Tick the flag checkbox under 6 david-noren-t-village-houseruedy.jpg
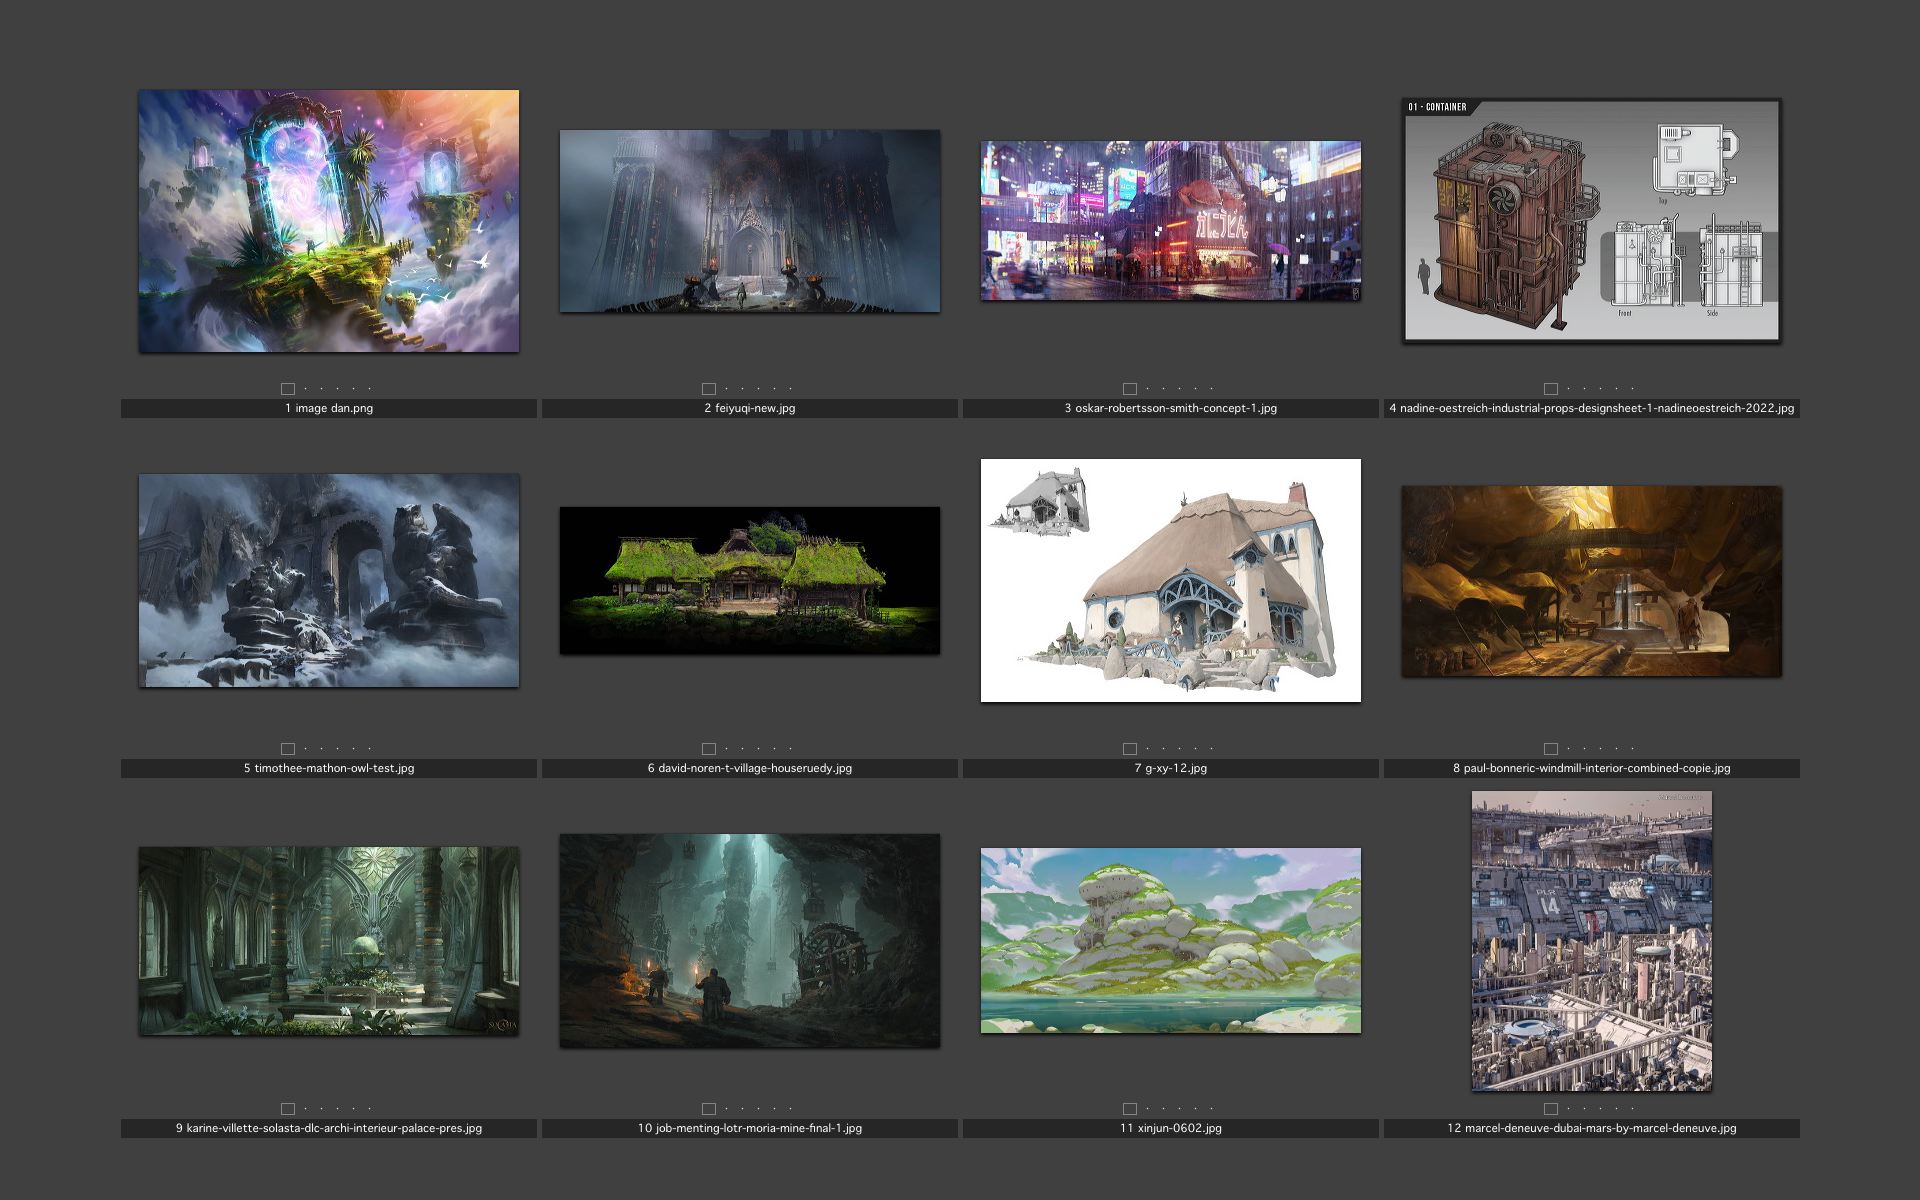Screen dimensions: 1920x1200 (x=709, y=748)
